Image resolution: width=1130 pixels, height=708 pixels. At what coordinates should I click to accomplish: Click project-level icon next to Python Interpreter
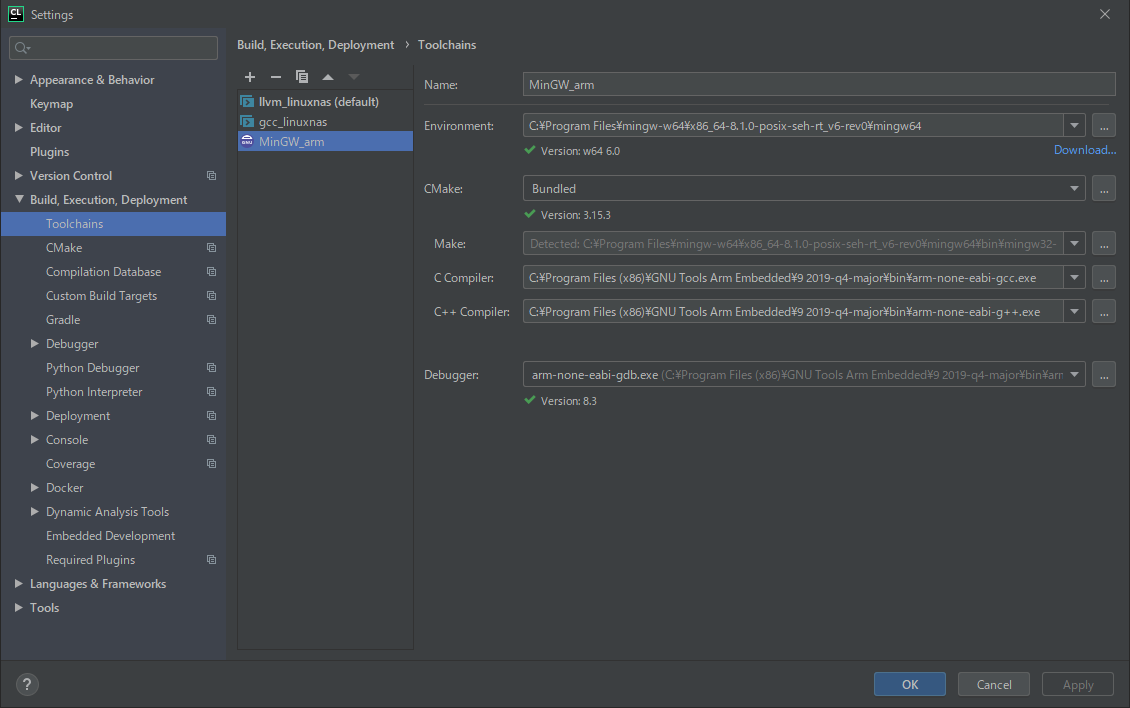click(211, 391)
